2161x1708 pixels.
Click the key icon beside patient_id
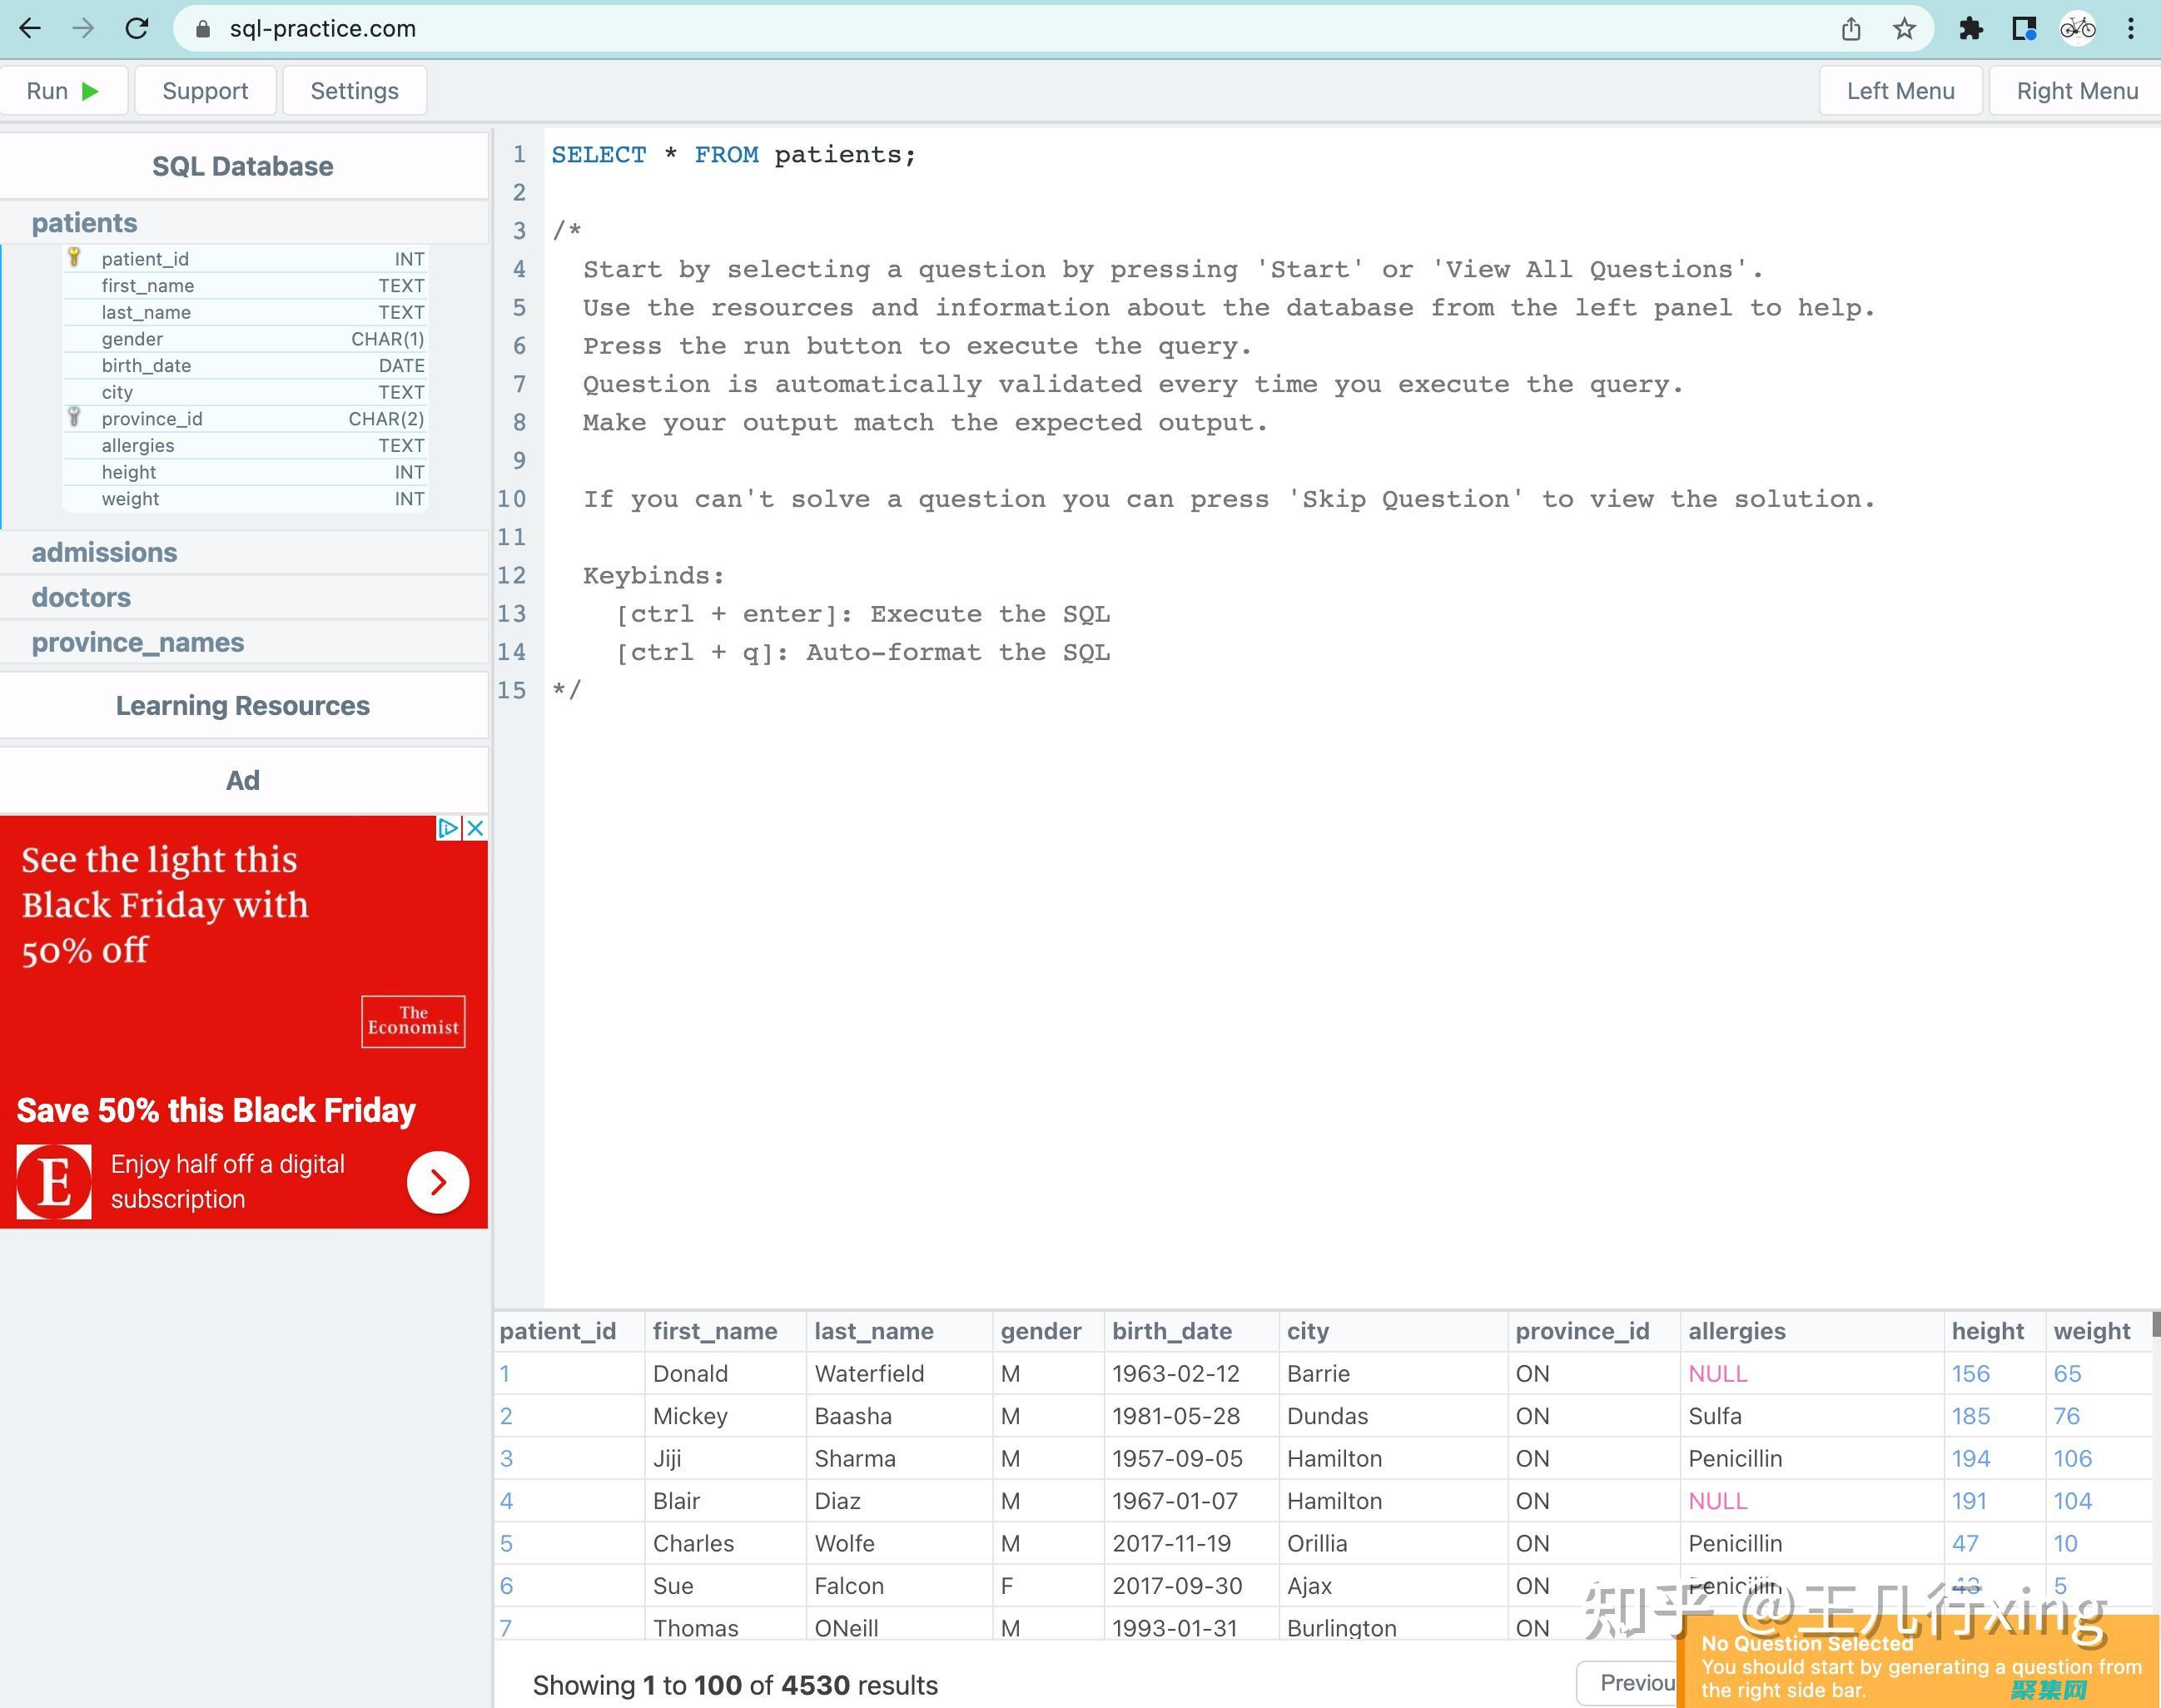click(x=74, y=258)
